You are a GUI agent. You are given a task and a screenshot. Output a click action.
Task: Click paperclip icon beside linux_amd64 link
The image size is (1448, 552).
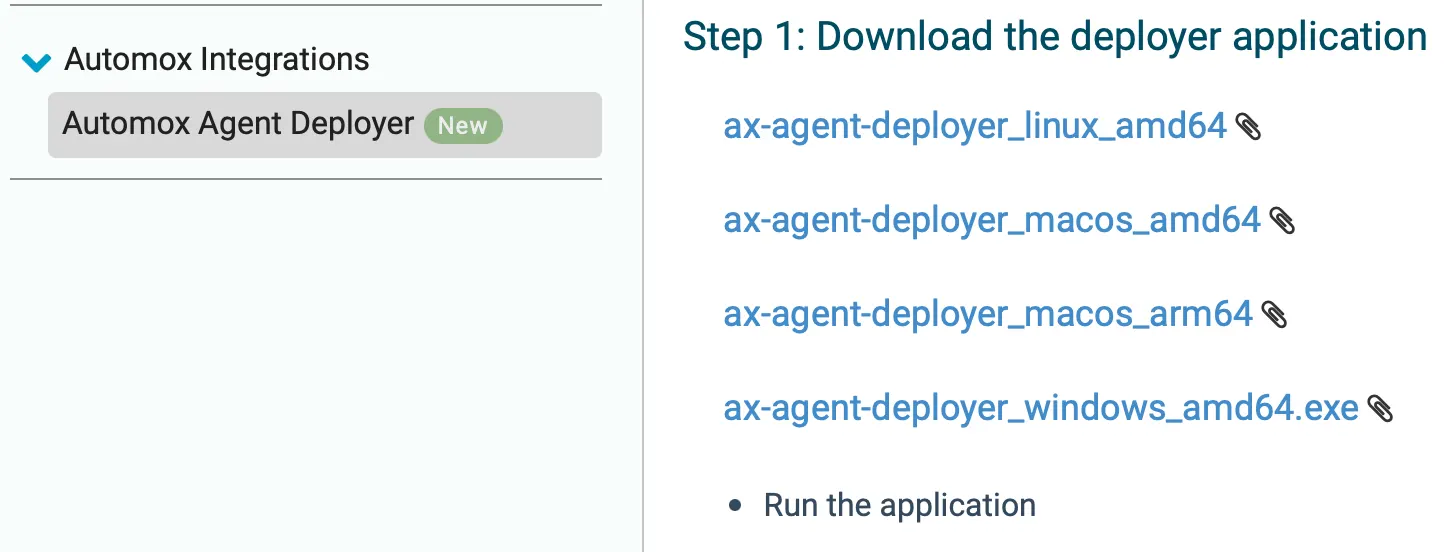coord(1248,127)
